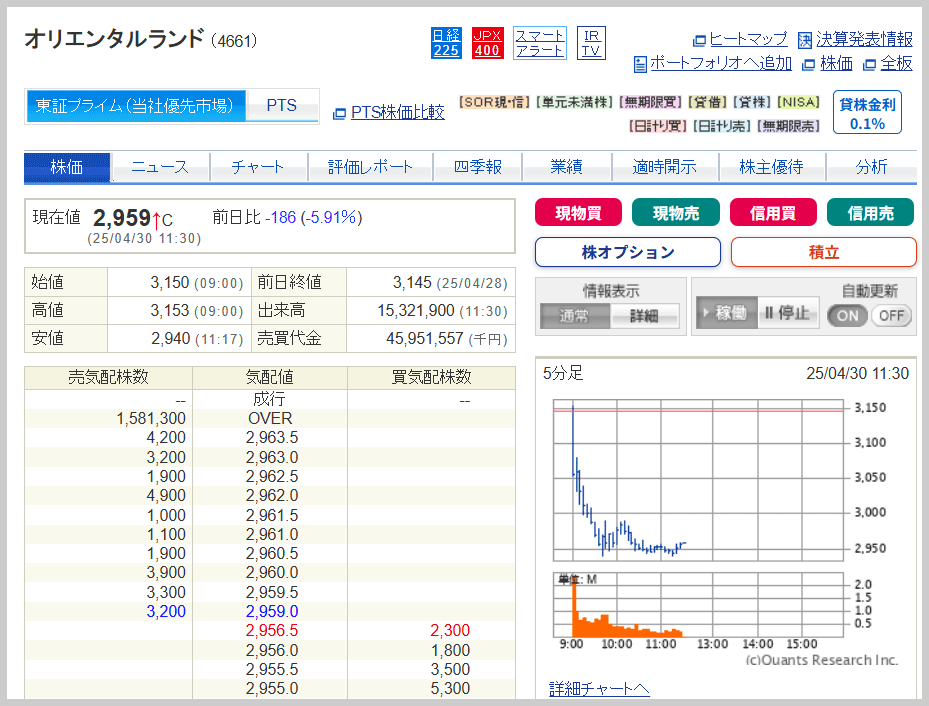Click the portfolio icon beside ポートフォリオへ追加

[x=640, y=64]
